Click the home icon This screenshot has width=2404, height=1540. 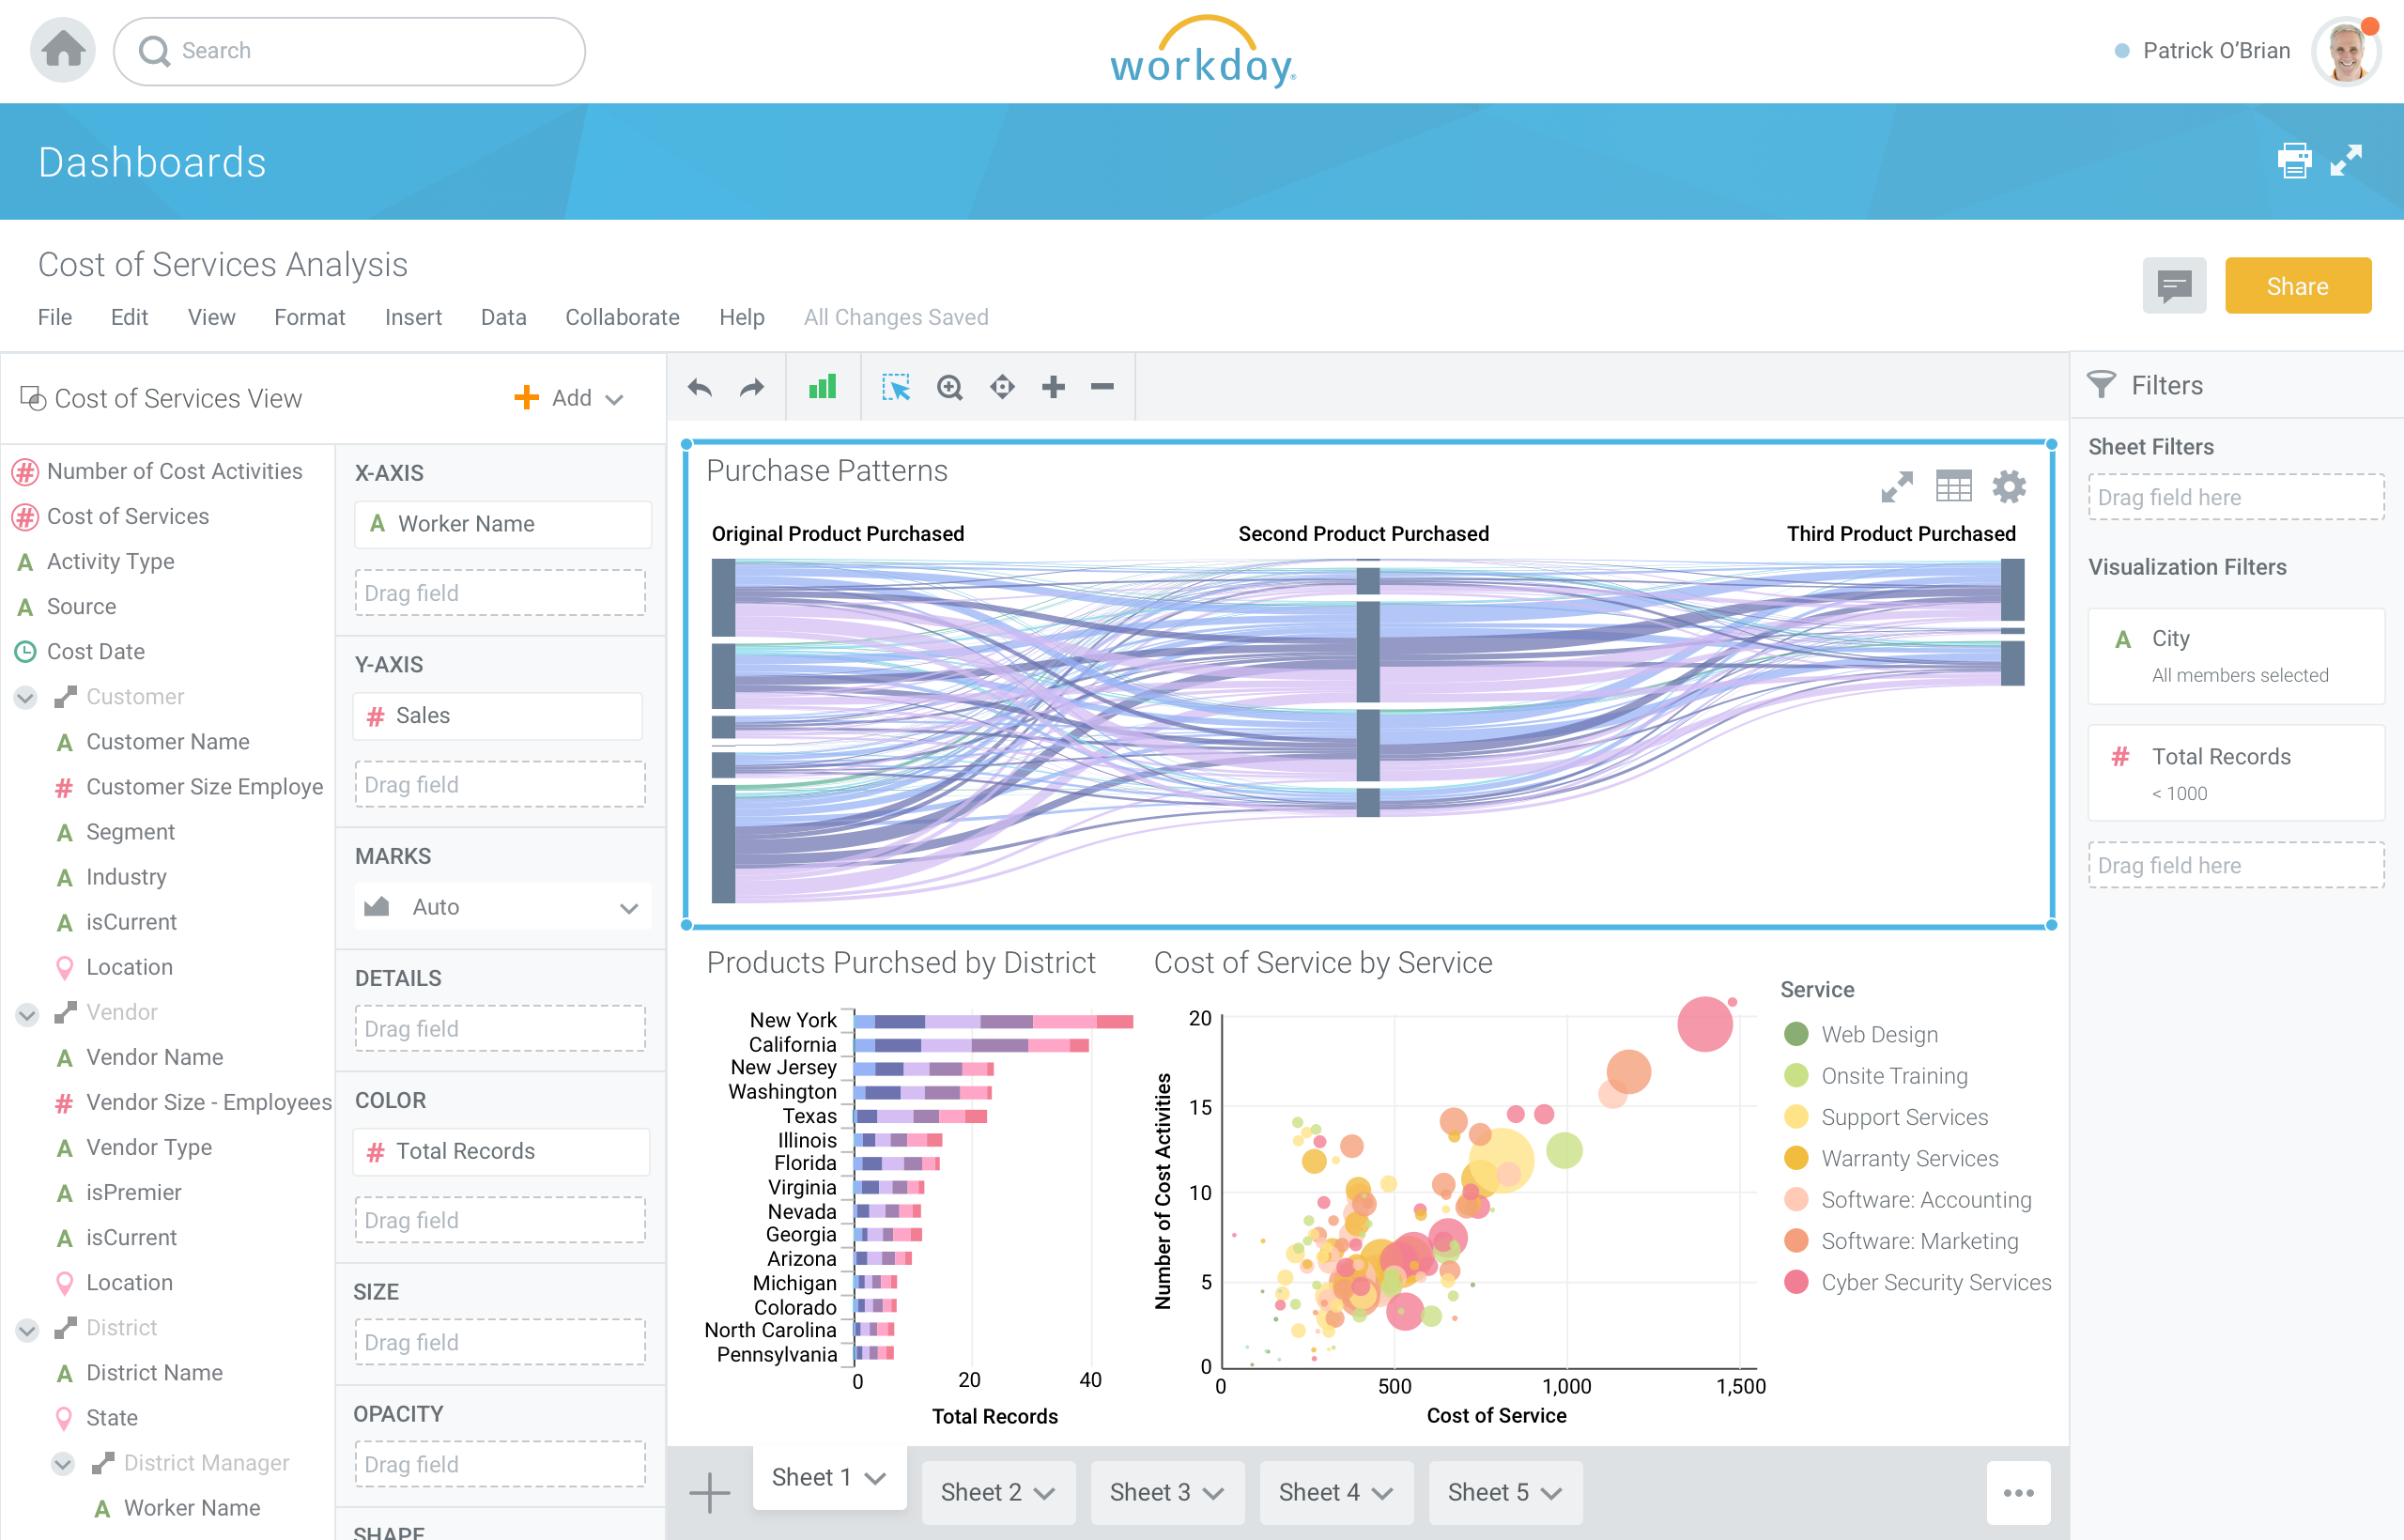pyautogui.click(x=63, y=50)
